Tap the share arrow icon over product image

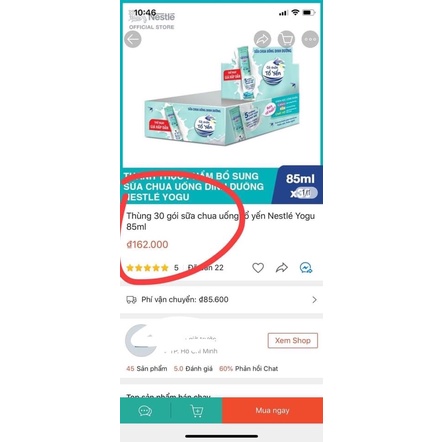[x=262, y=40]
